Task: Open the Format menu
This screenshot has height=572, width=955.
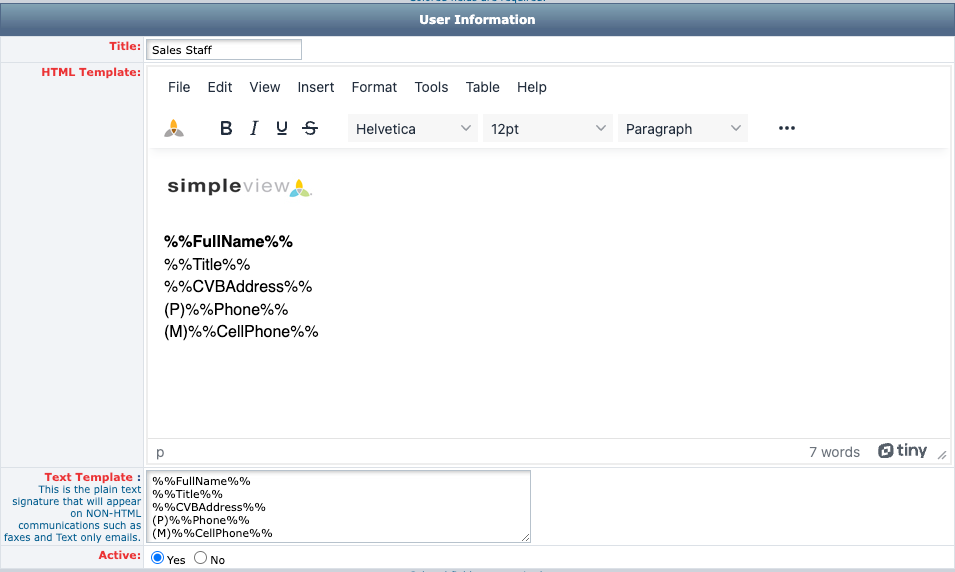Action: (374, 87)
